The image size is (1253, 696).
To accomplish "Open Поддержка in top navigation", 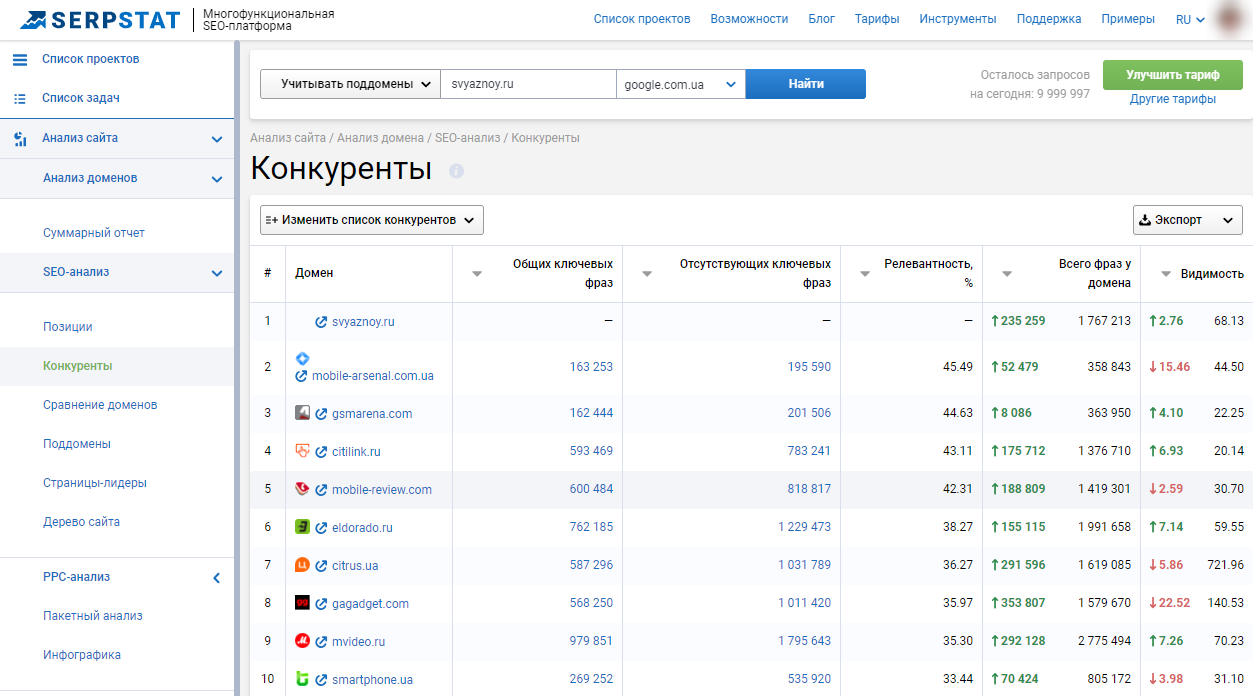I will pos(1049,19).
